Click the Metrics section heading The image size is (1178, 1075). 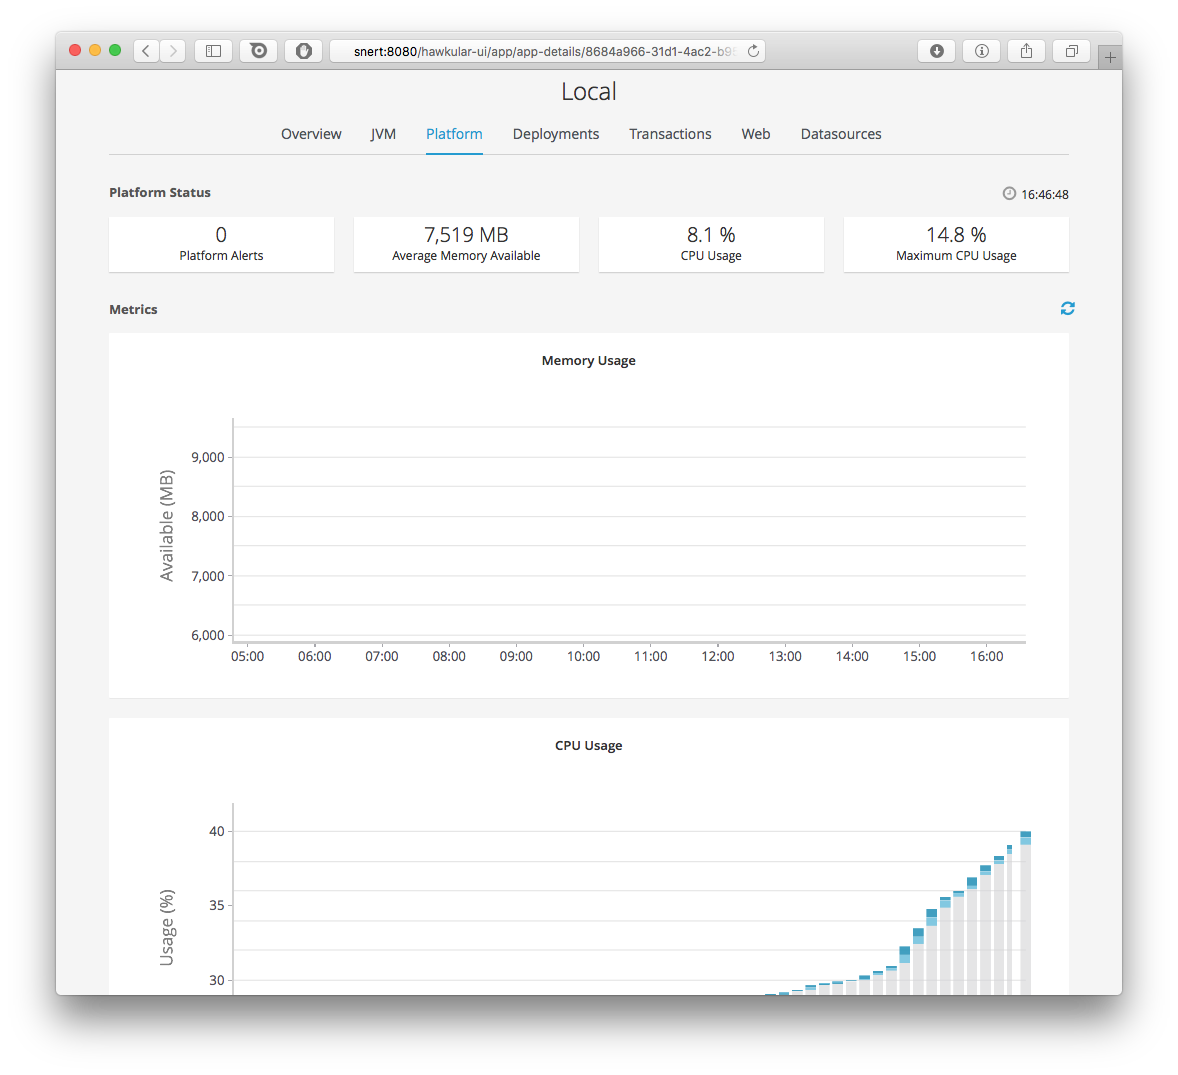tap(133, 310)
